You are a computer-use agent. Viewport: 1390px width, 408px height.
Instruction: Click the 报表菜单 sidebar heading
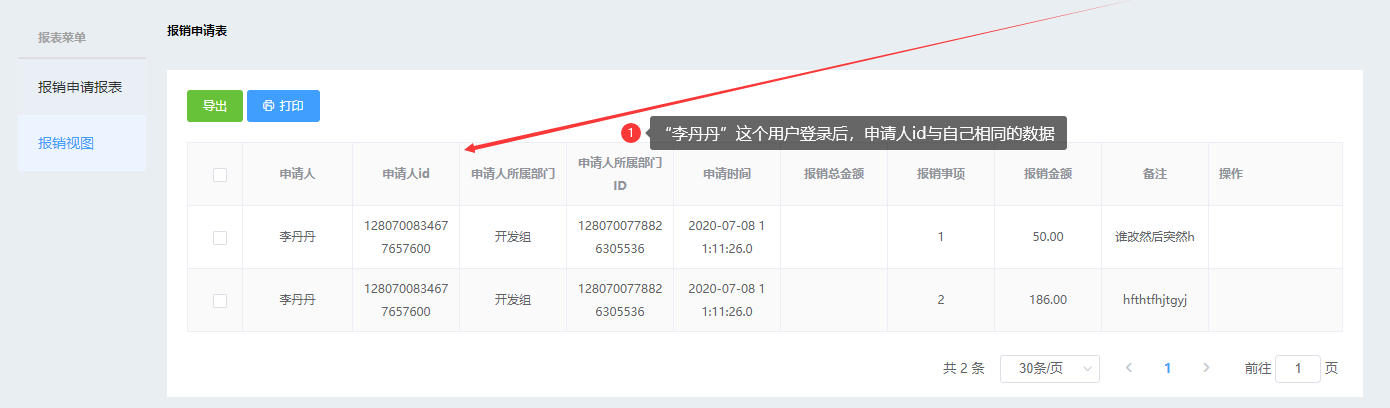click(x=62, y=38)
